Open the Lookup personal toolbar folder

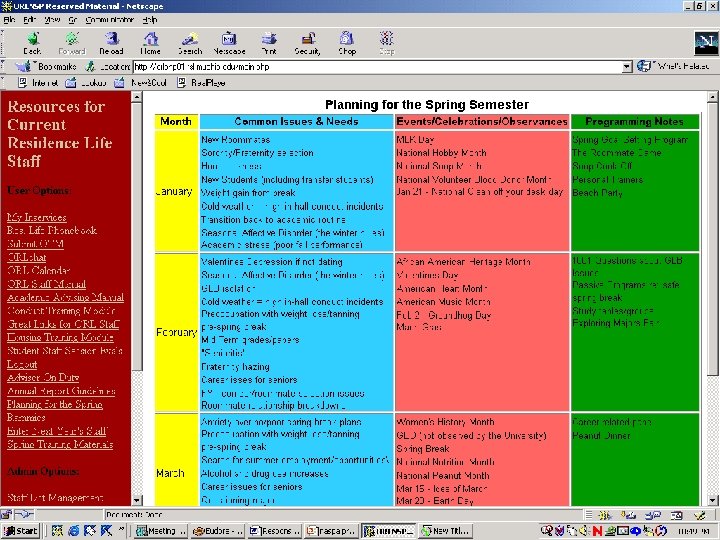pos(86,83)
